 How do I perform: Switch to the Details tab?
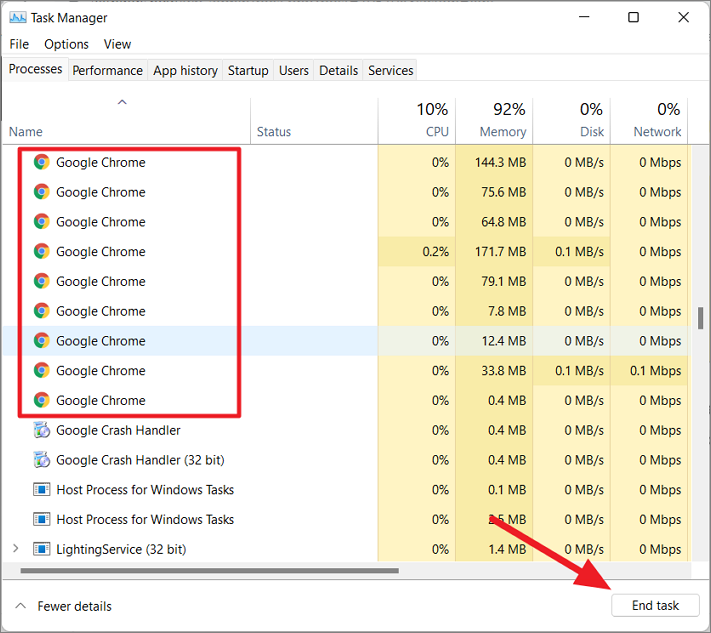338,70
